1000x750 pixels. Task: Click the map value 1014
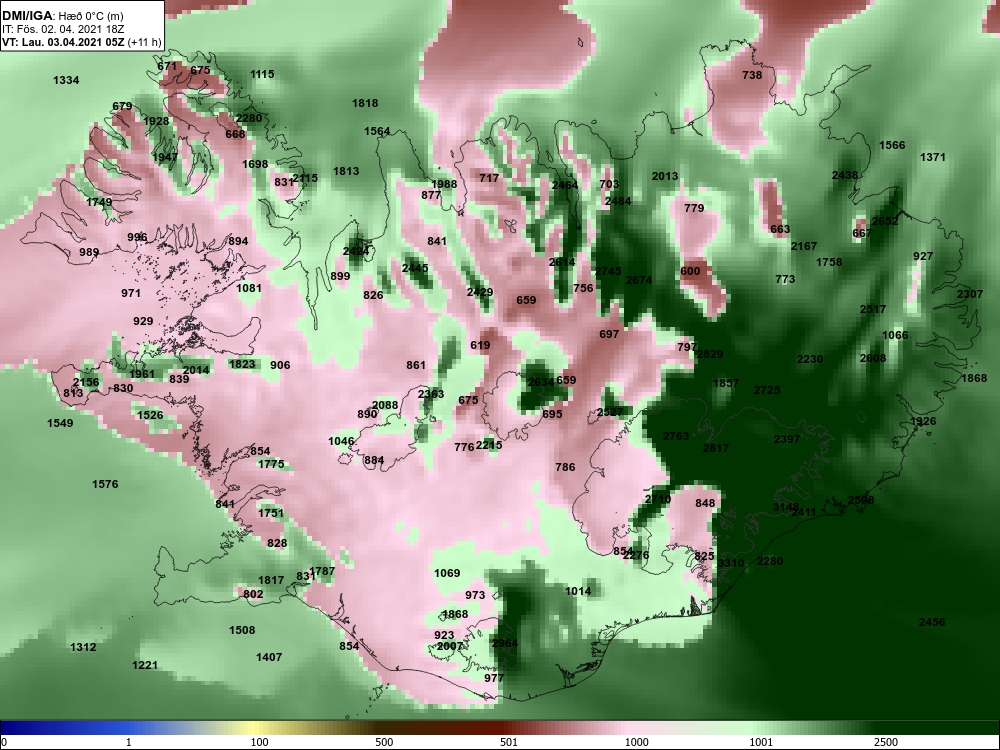click(x=578, y=592)
